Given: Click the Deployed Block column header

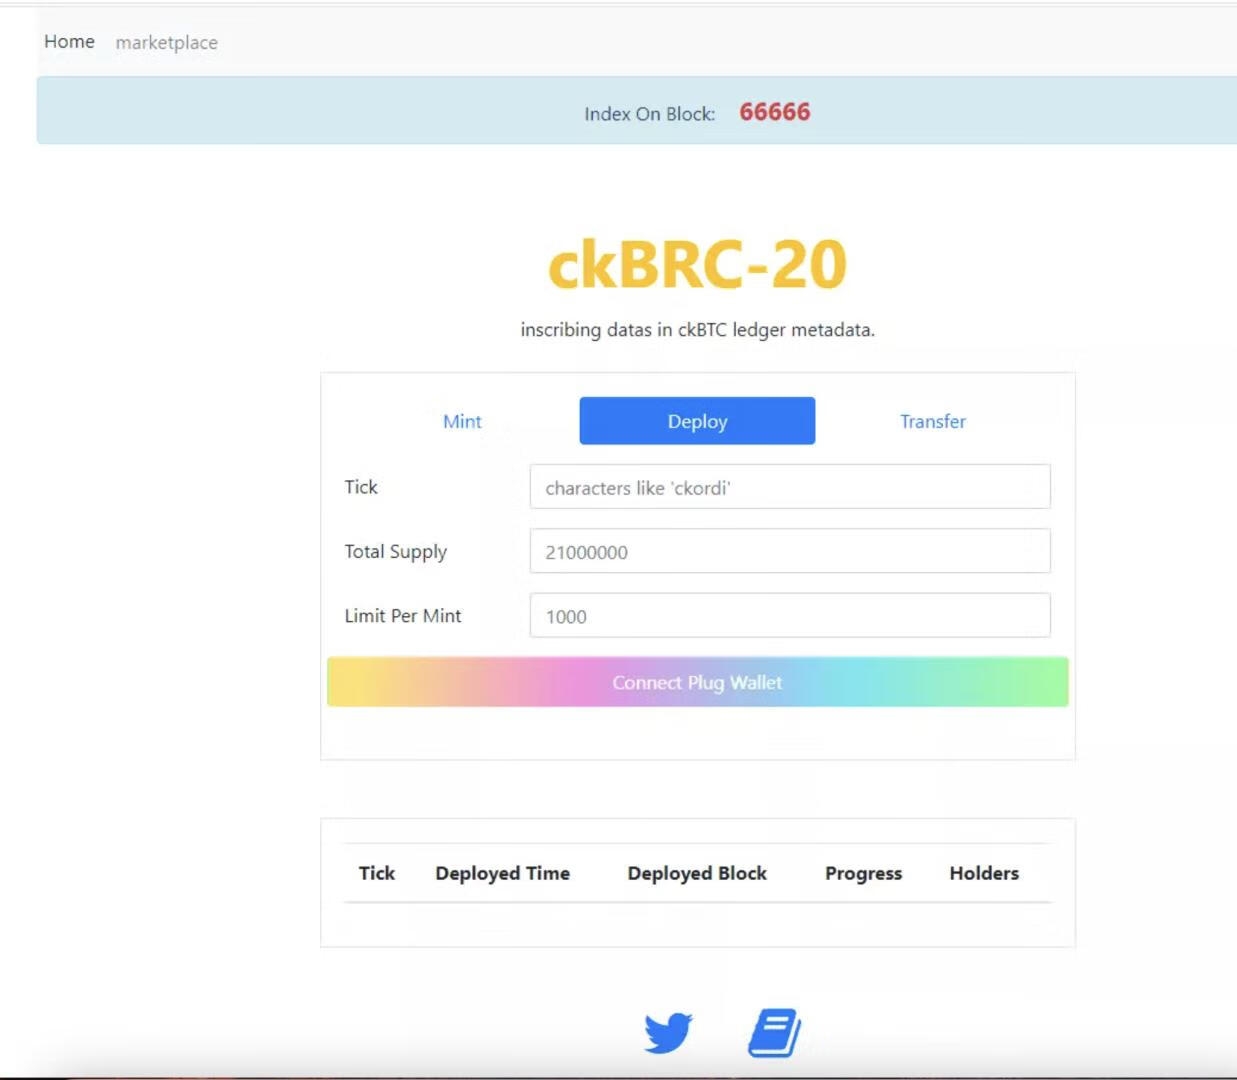Looking at the screenshot, I should pyautogui.click(x=697, y=873).
